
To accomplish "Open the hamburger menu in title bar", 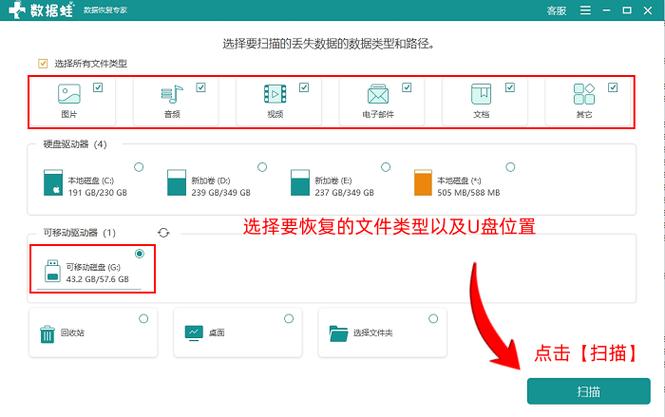I will tap(585, 10).
